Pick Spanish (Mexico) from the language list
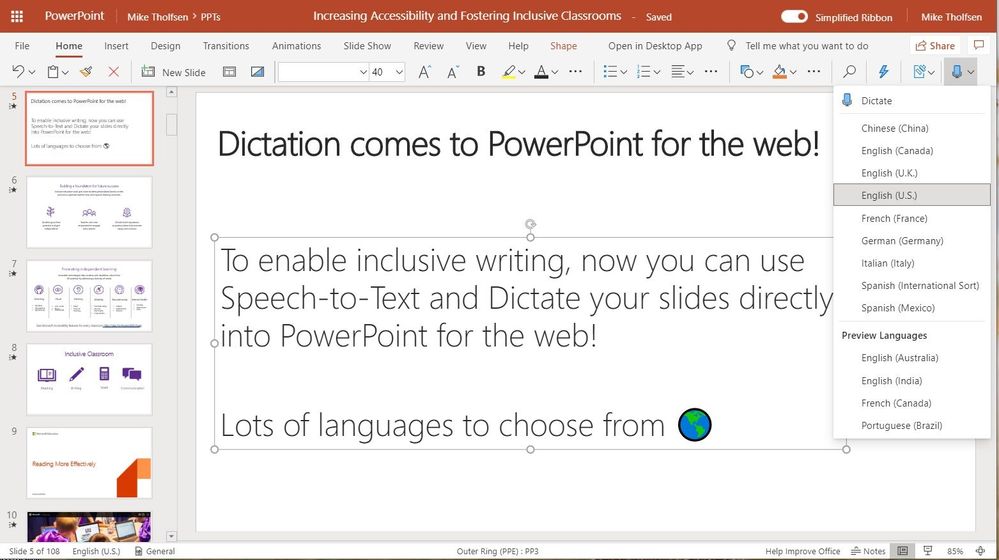The width and height of the screenshot is (999, 560). (912, 308)
